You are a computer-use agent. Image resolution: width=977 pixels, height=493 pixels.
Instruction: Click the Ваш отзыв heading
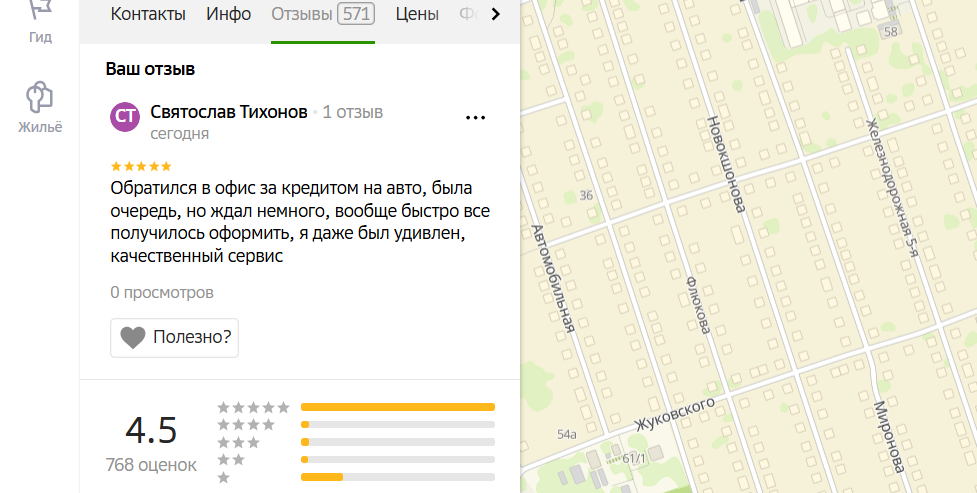(x=150, y=69)
